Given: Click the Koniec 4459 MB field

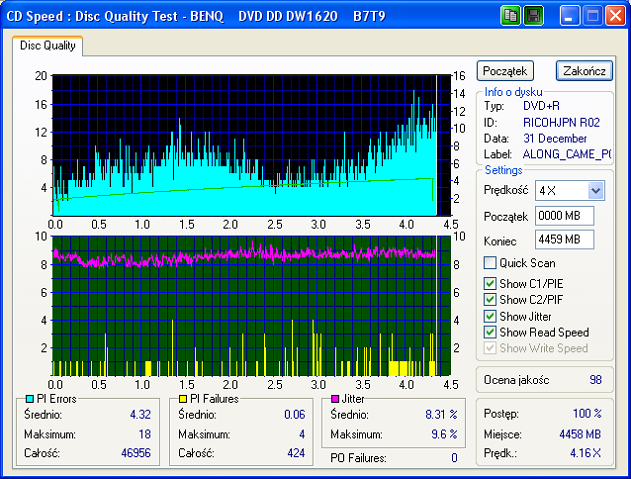Looking at the screenshot, I should [x=564, y=240].
